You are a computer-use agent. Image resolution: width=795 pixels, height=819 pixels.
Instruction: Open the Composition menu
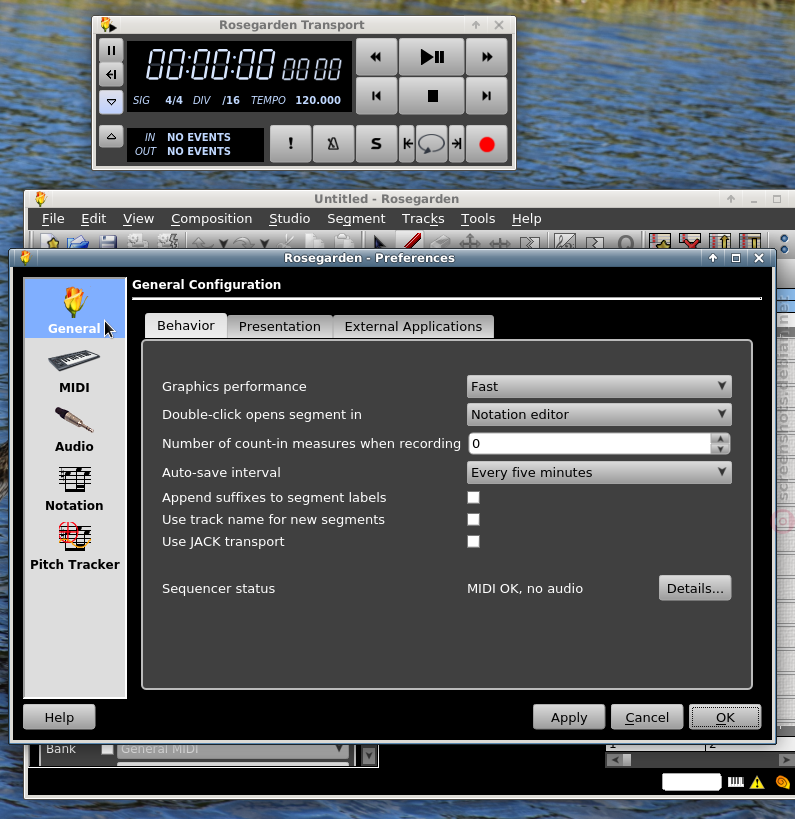click(212, 218)
